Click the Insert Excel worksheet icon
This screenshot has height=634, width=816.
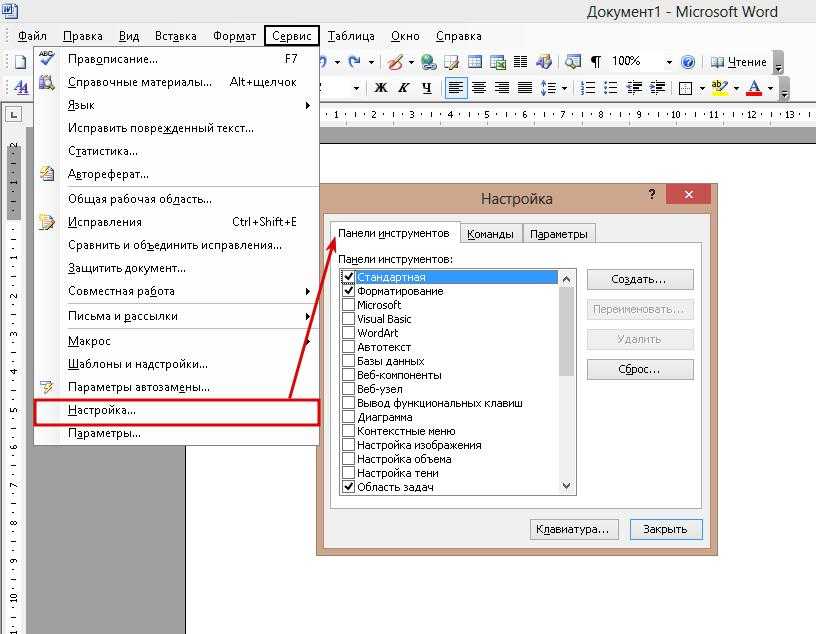[498, 62]
